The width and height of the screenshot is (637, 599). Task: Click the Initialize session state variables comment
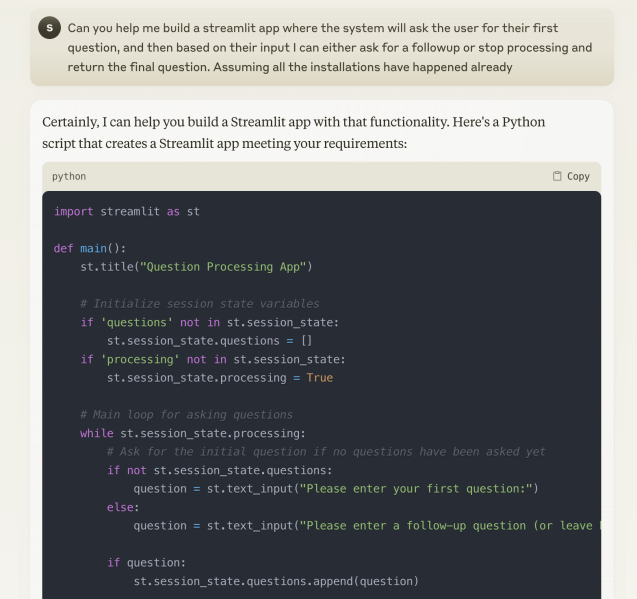click(x=200, y=304)
